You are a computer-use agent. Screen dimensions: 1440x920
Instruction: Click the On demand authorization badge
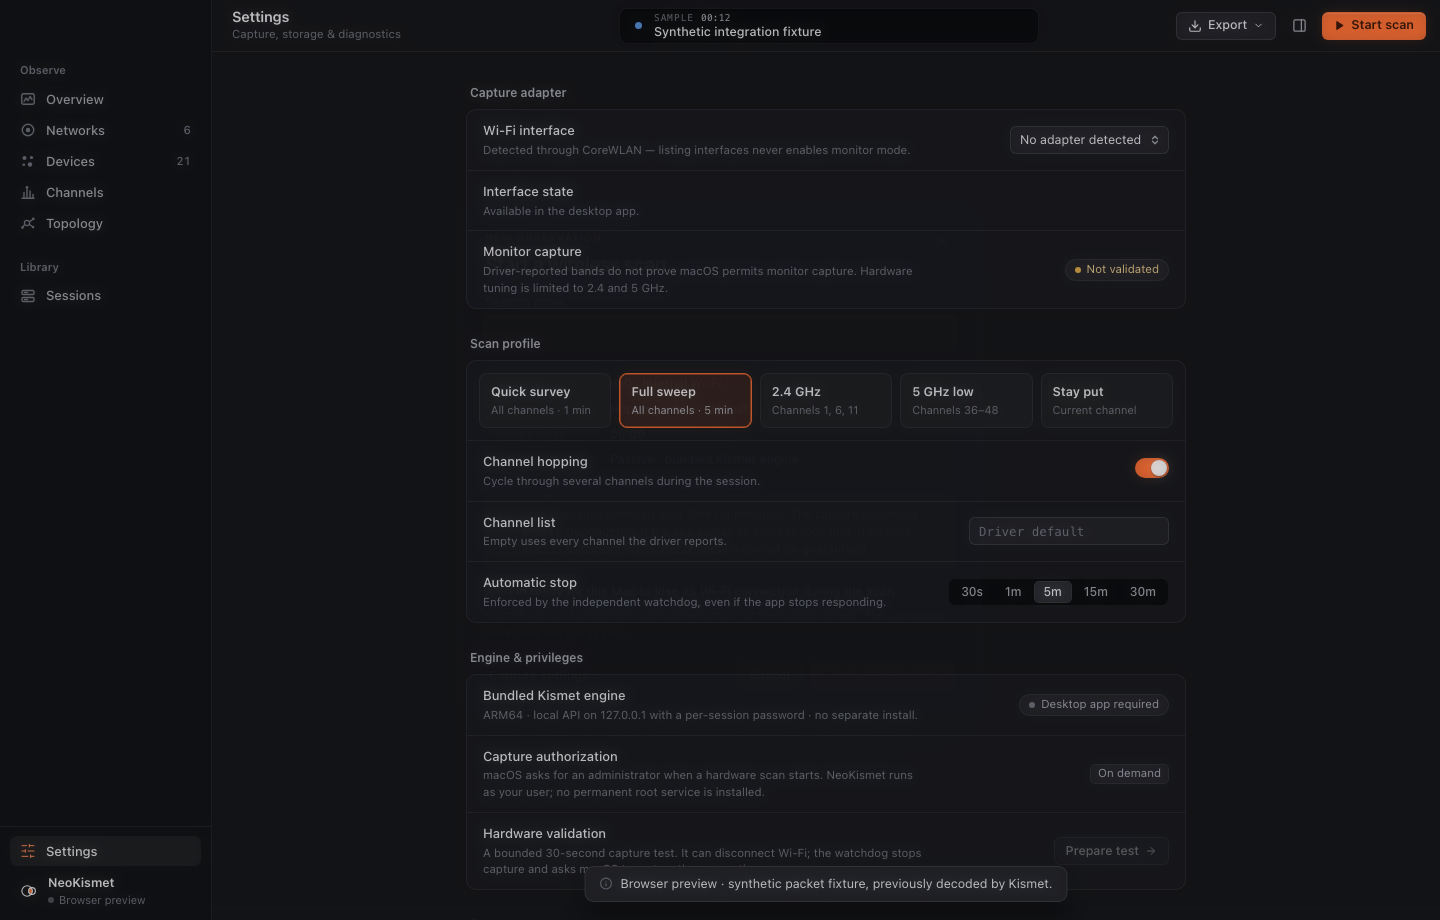coord(1129,774)
